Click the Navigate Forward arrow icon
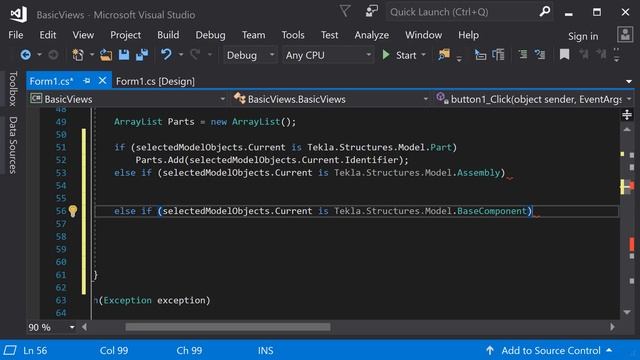 [x=53, y=55]
